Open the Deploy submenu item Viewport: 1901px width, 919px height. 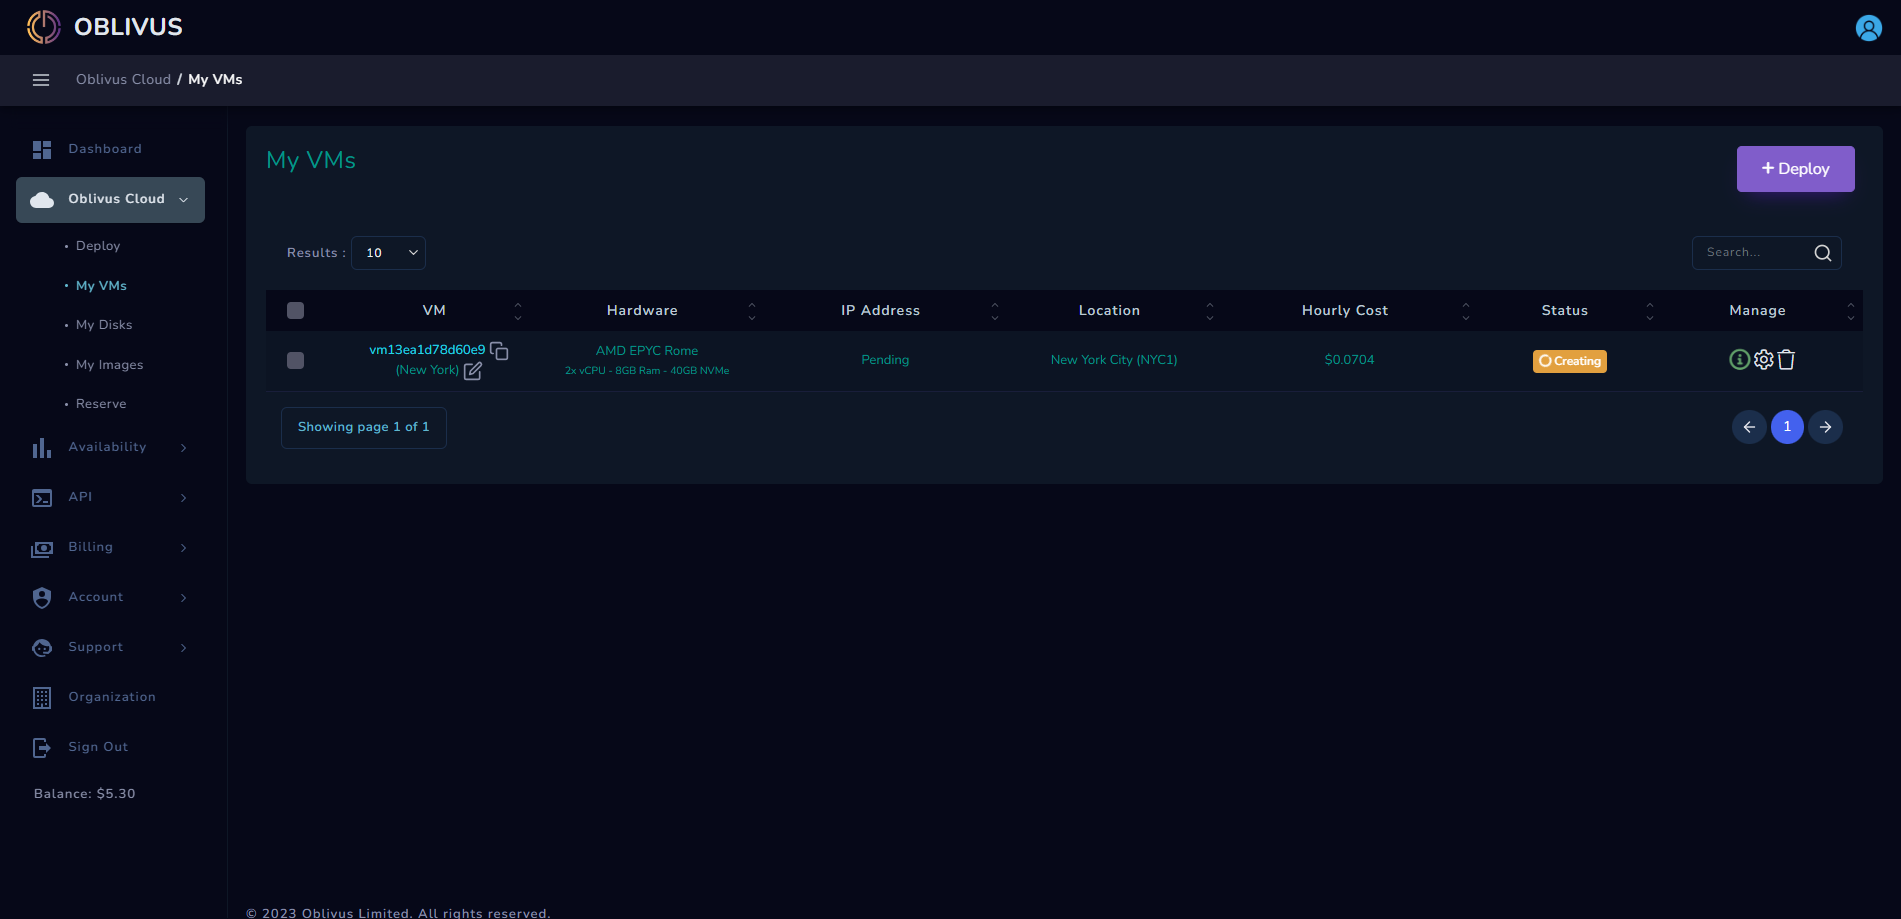pyautogui.click(x=98, y=246)
